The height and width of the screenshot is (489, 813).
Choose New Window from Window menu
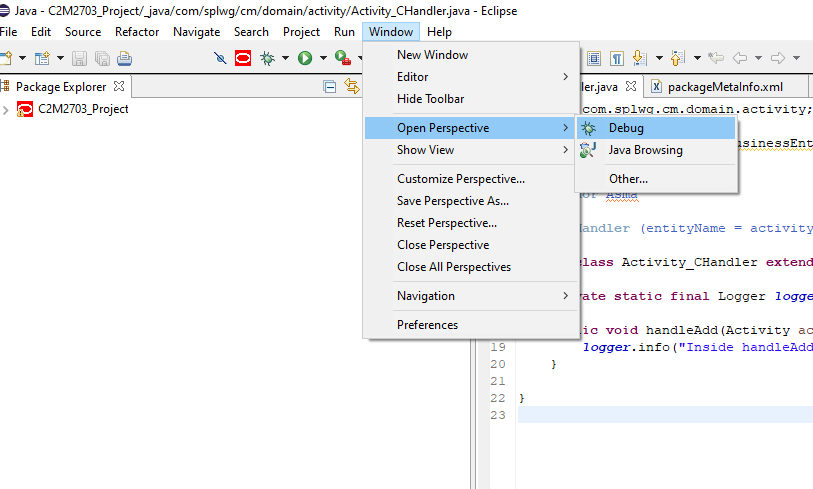click(472, 54)
